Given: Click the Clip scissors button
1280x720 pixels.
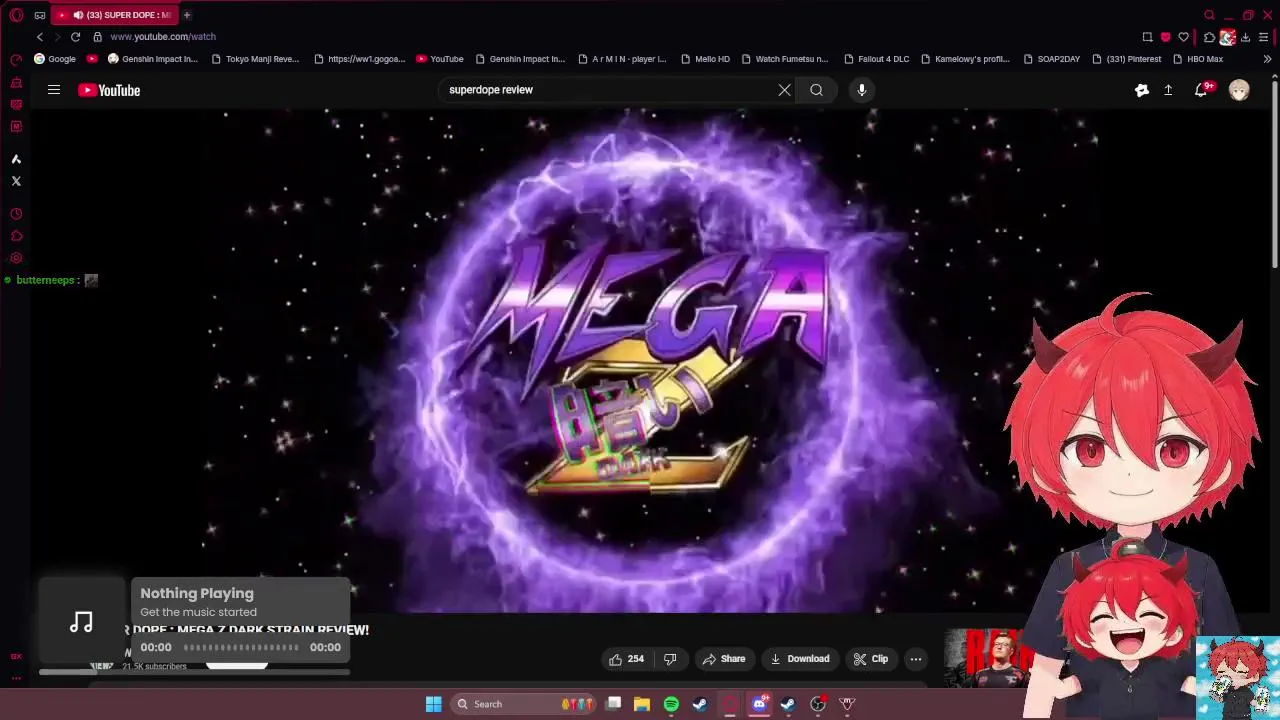Looking at the screenshot, I should pos(871,659).
